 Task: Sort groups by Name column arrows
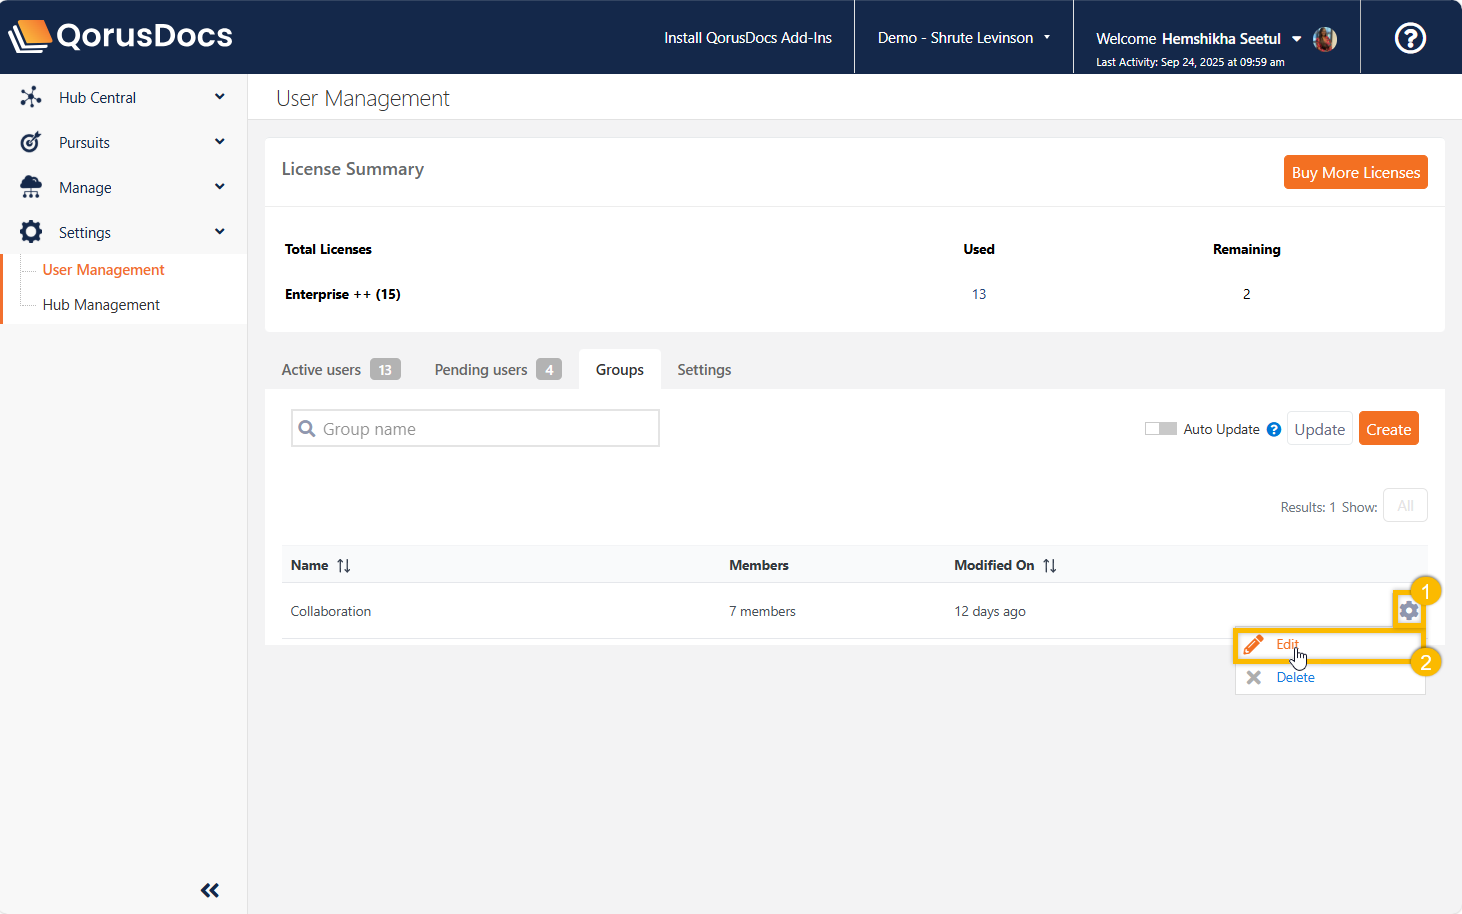[344, 566]
